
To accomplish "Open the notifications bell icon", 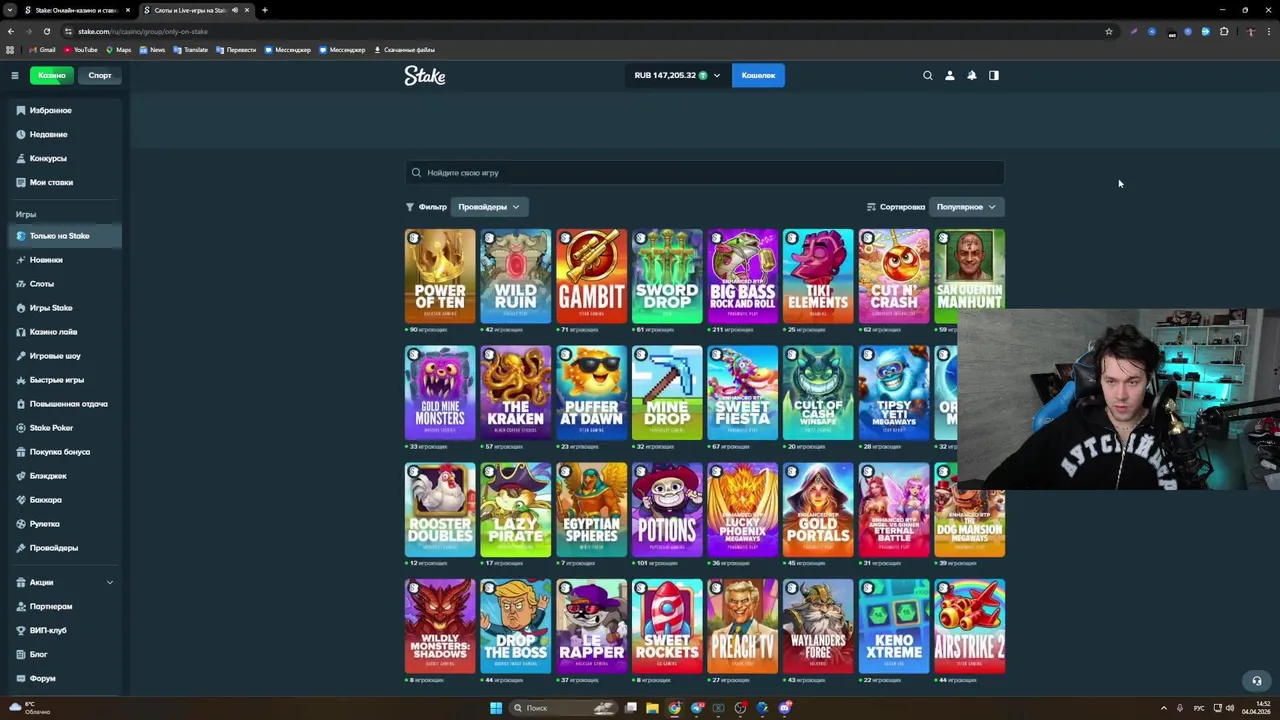I will 972,75.
